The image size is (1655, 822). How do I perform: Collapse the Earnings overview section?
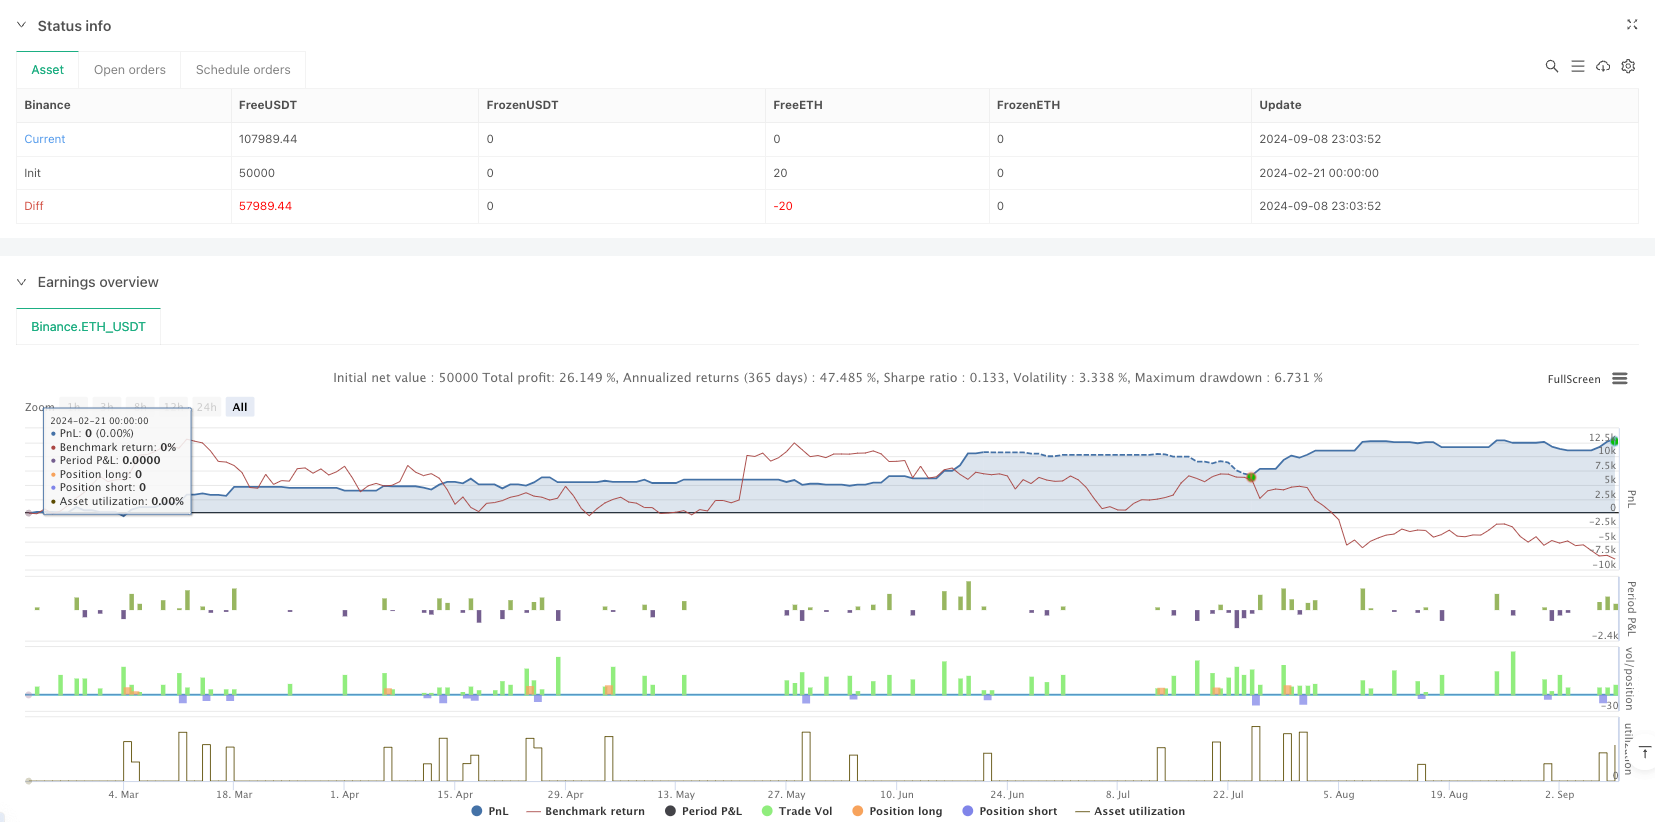click(22, 282)
